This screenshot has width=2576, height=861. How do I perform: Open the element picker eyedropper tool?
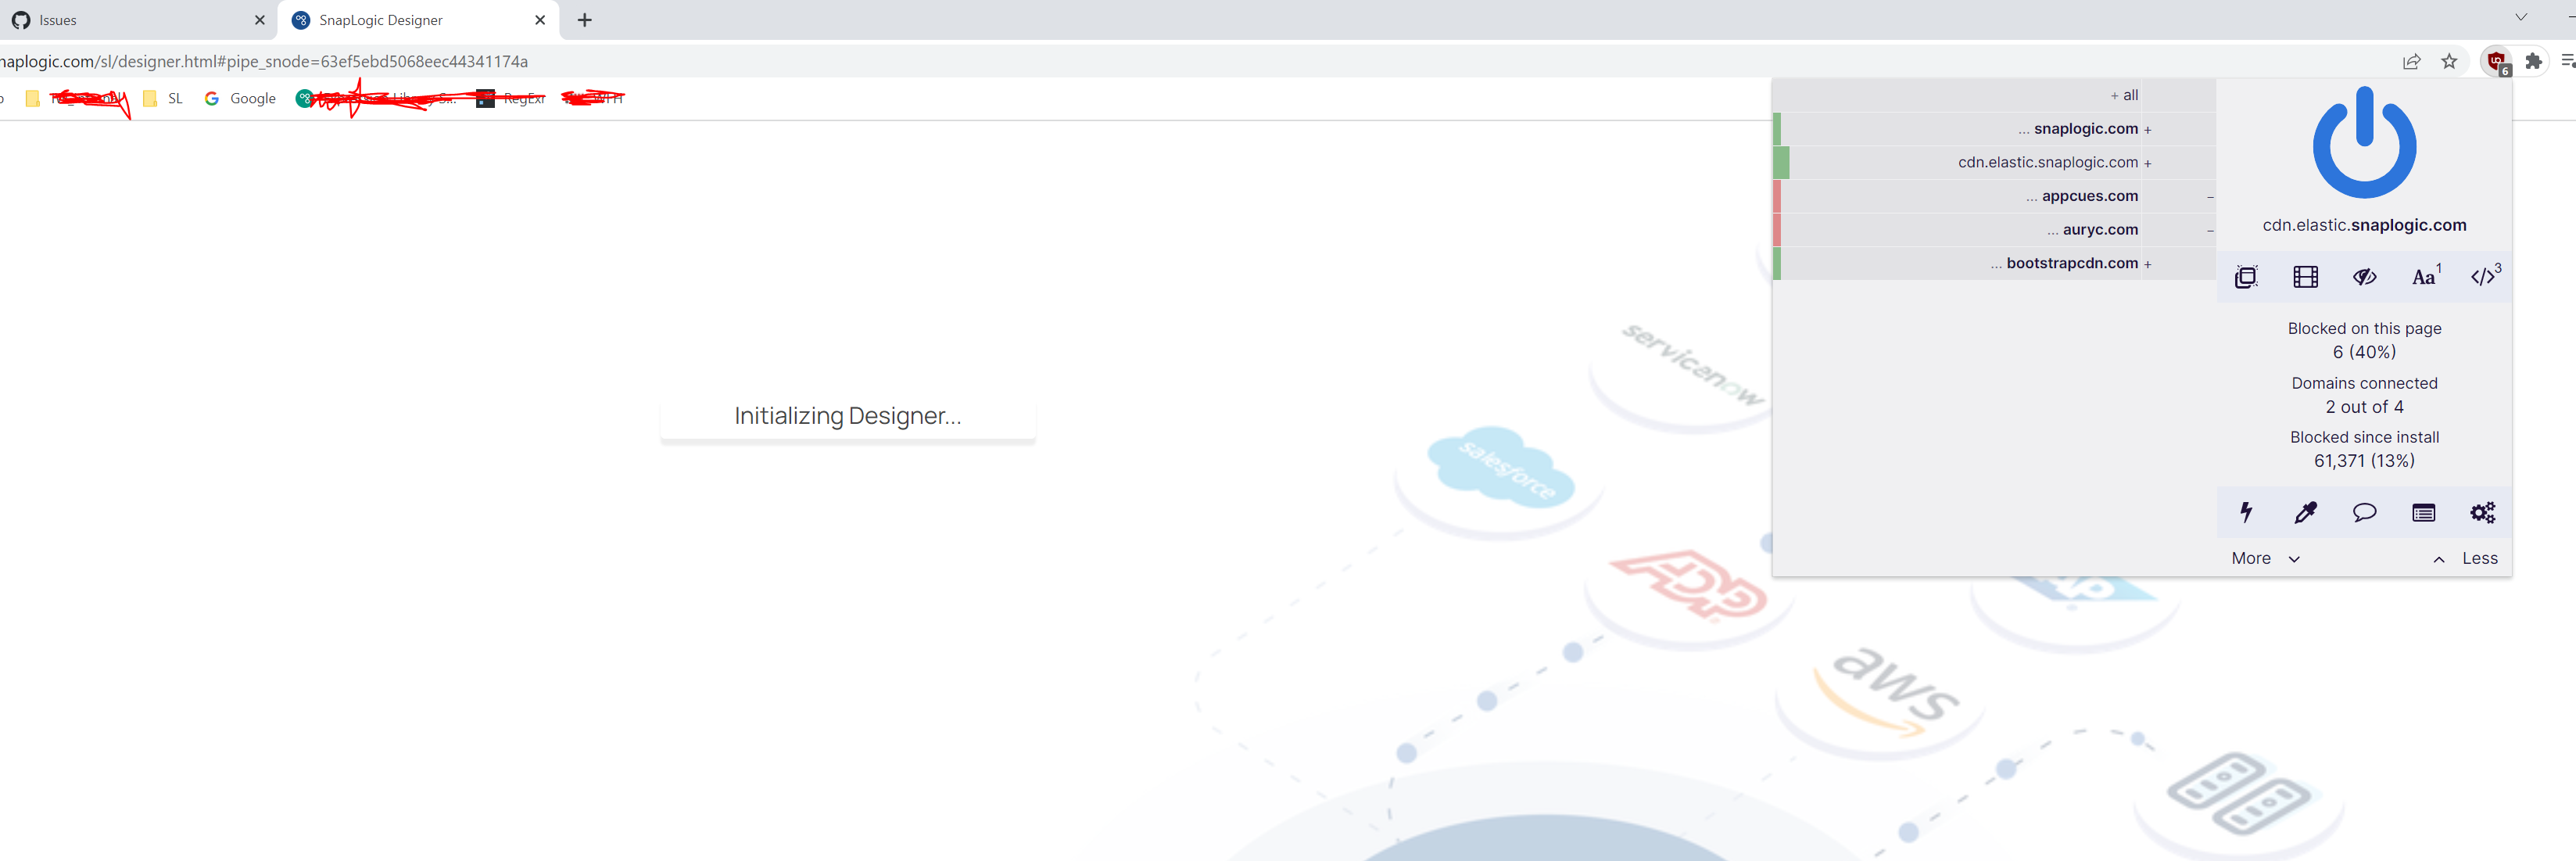(2305, 513)
